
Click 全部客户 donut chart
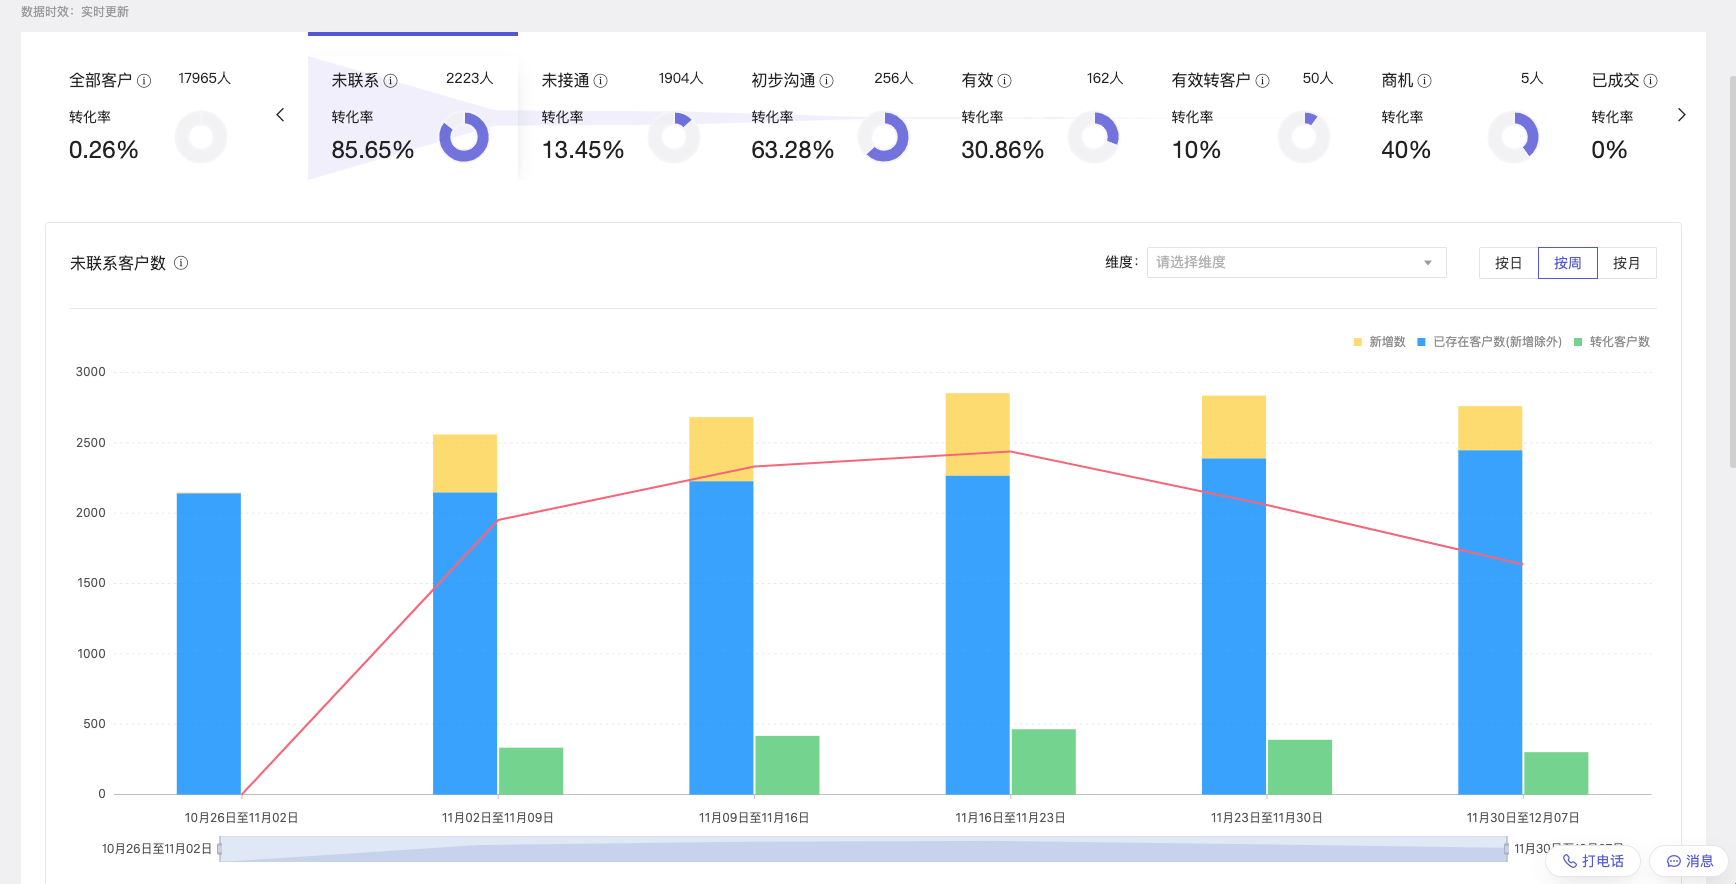coord(201,137)
